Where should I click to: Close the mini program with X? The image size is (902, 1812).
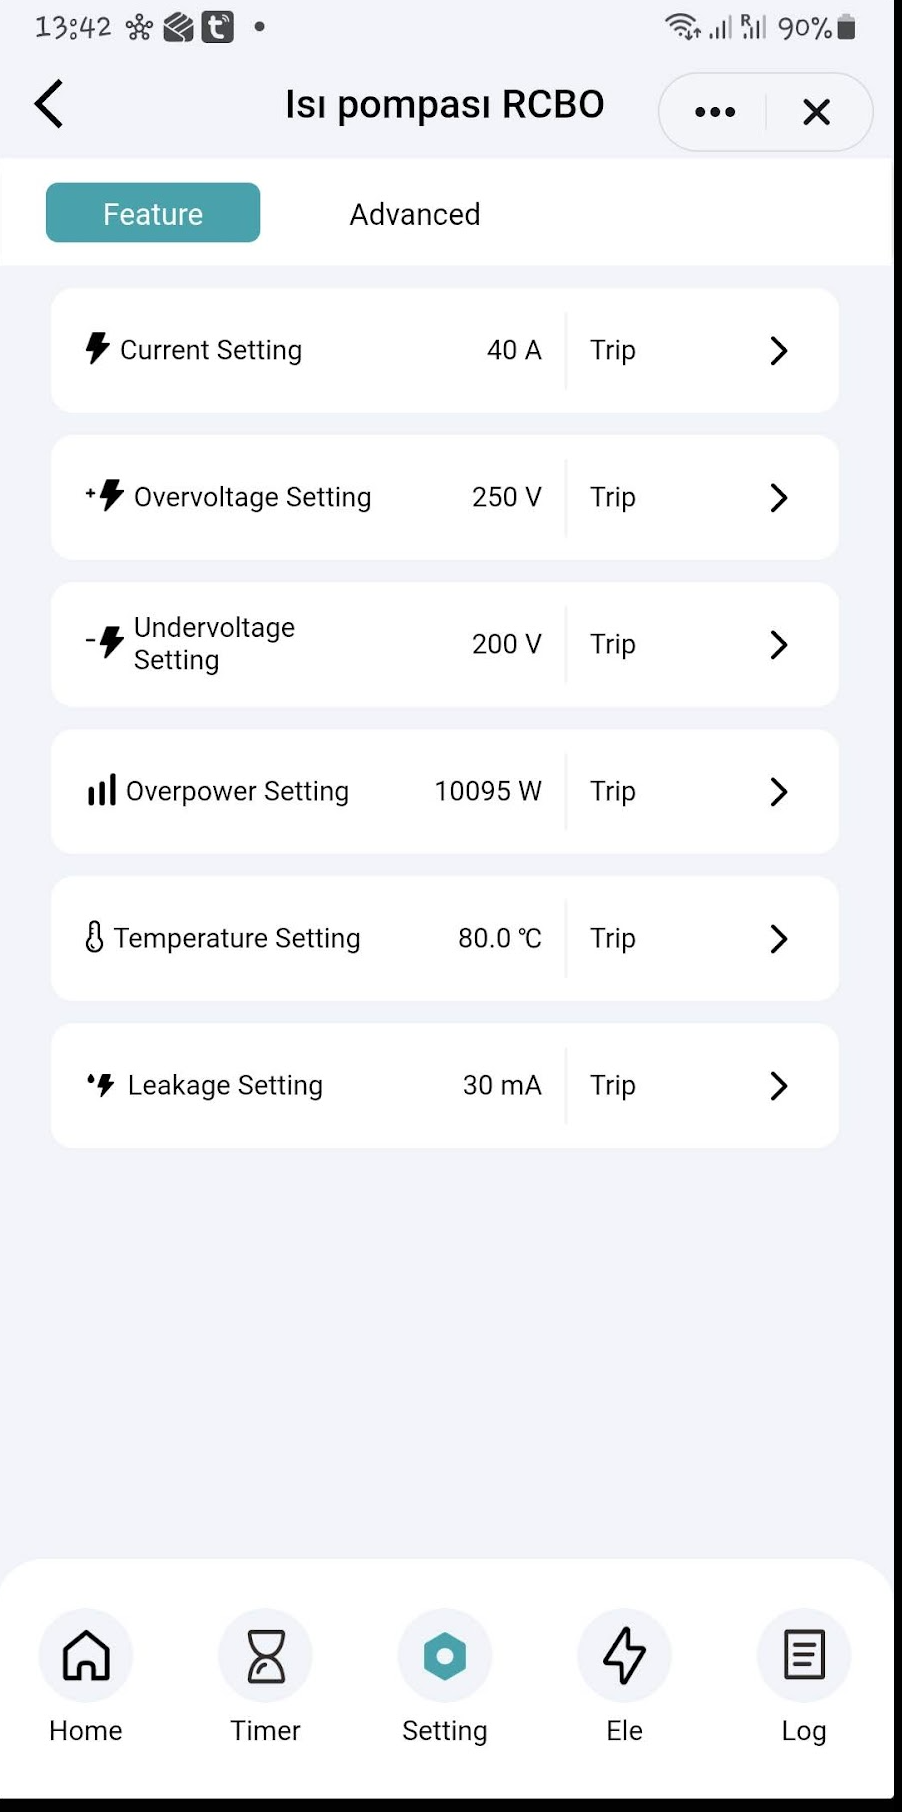click(817, 112)
